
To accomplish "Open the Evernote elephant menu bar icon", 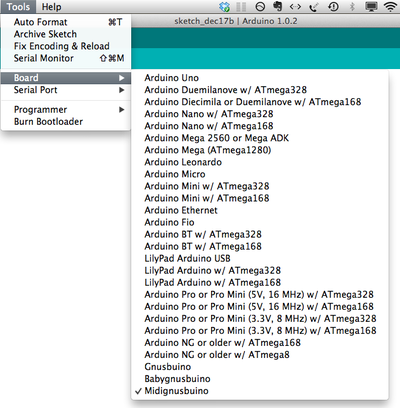I will (x=277, y=6).
